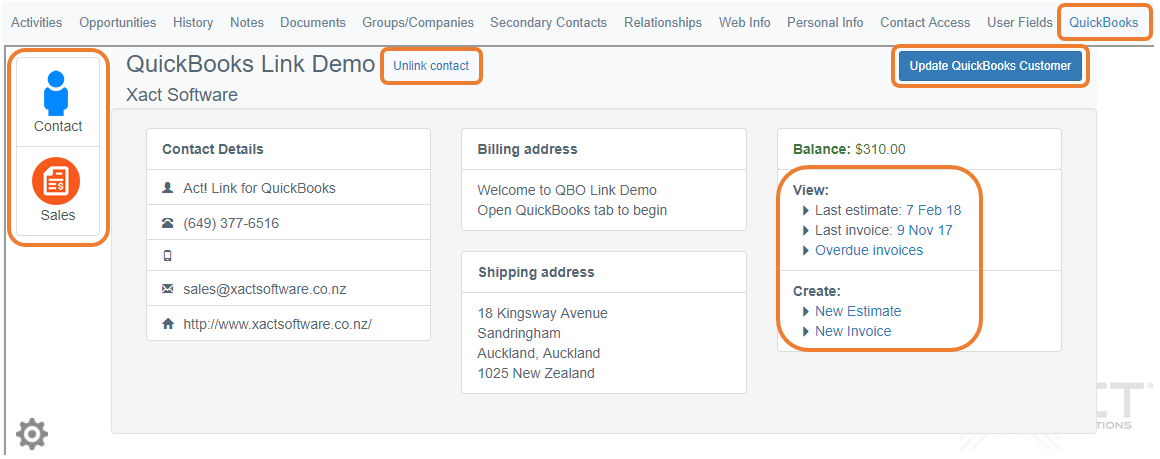1160x459 pixels.
Task: Create a New Estimate
Action: (x=858, y=312)
